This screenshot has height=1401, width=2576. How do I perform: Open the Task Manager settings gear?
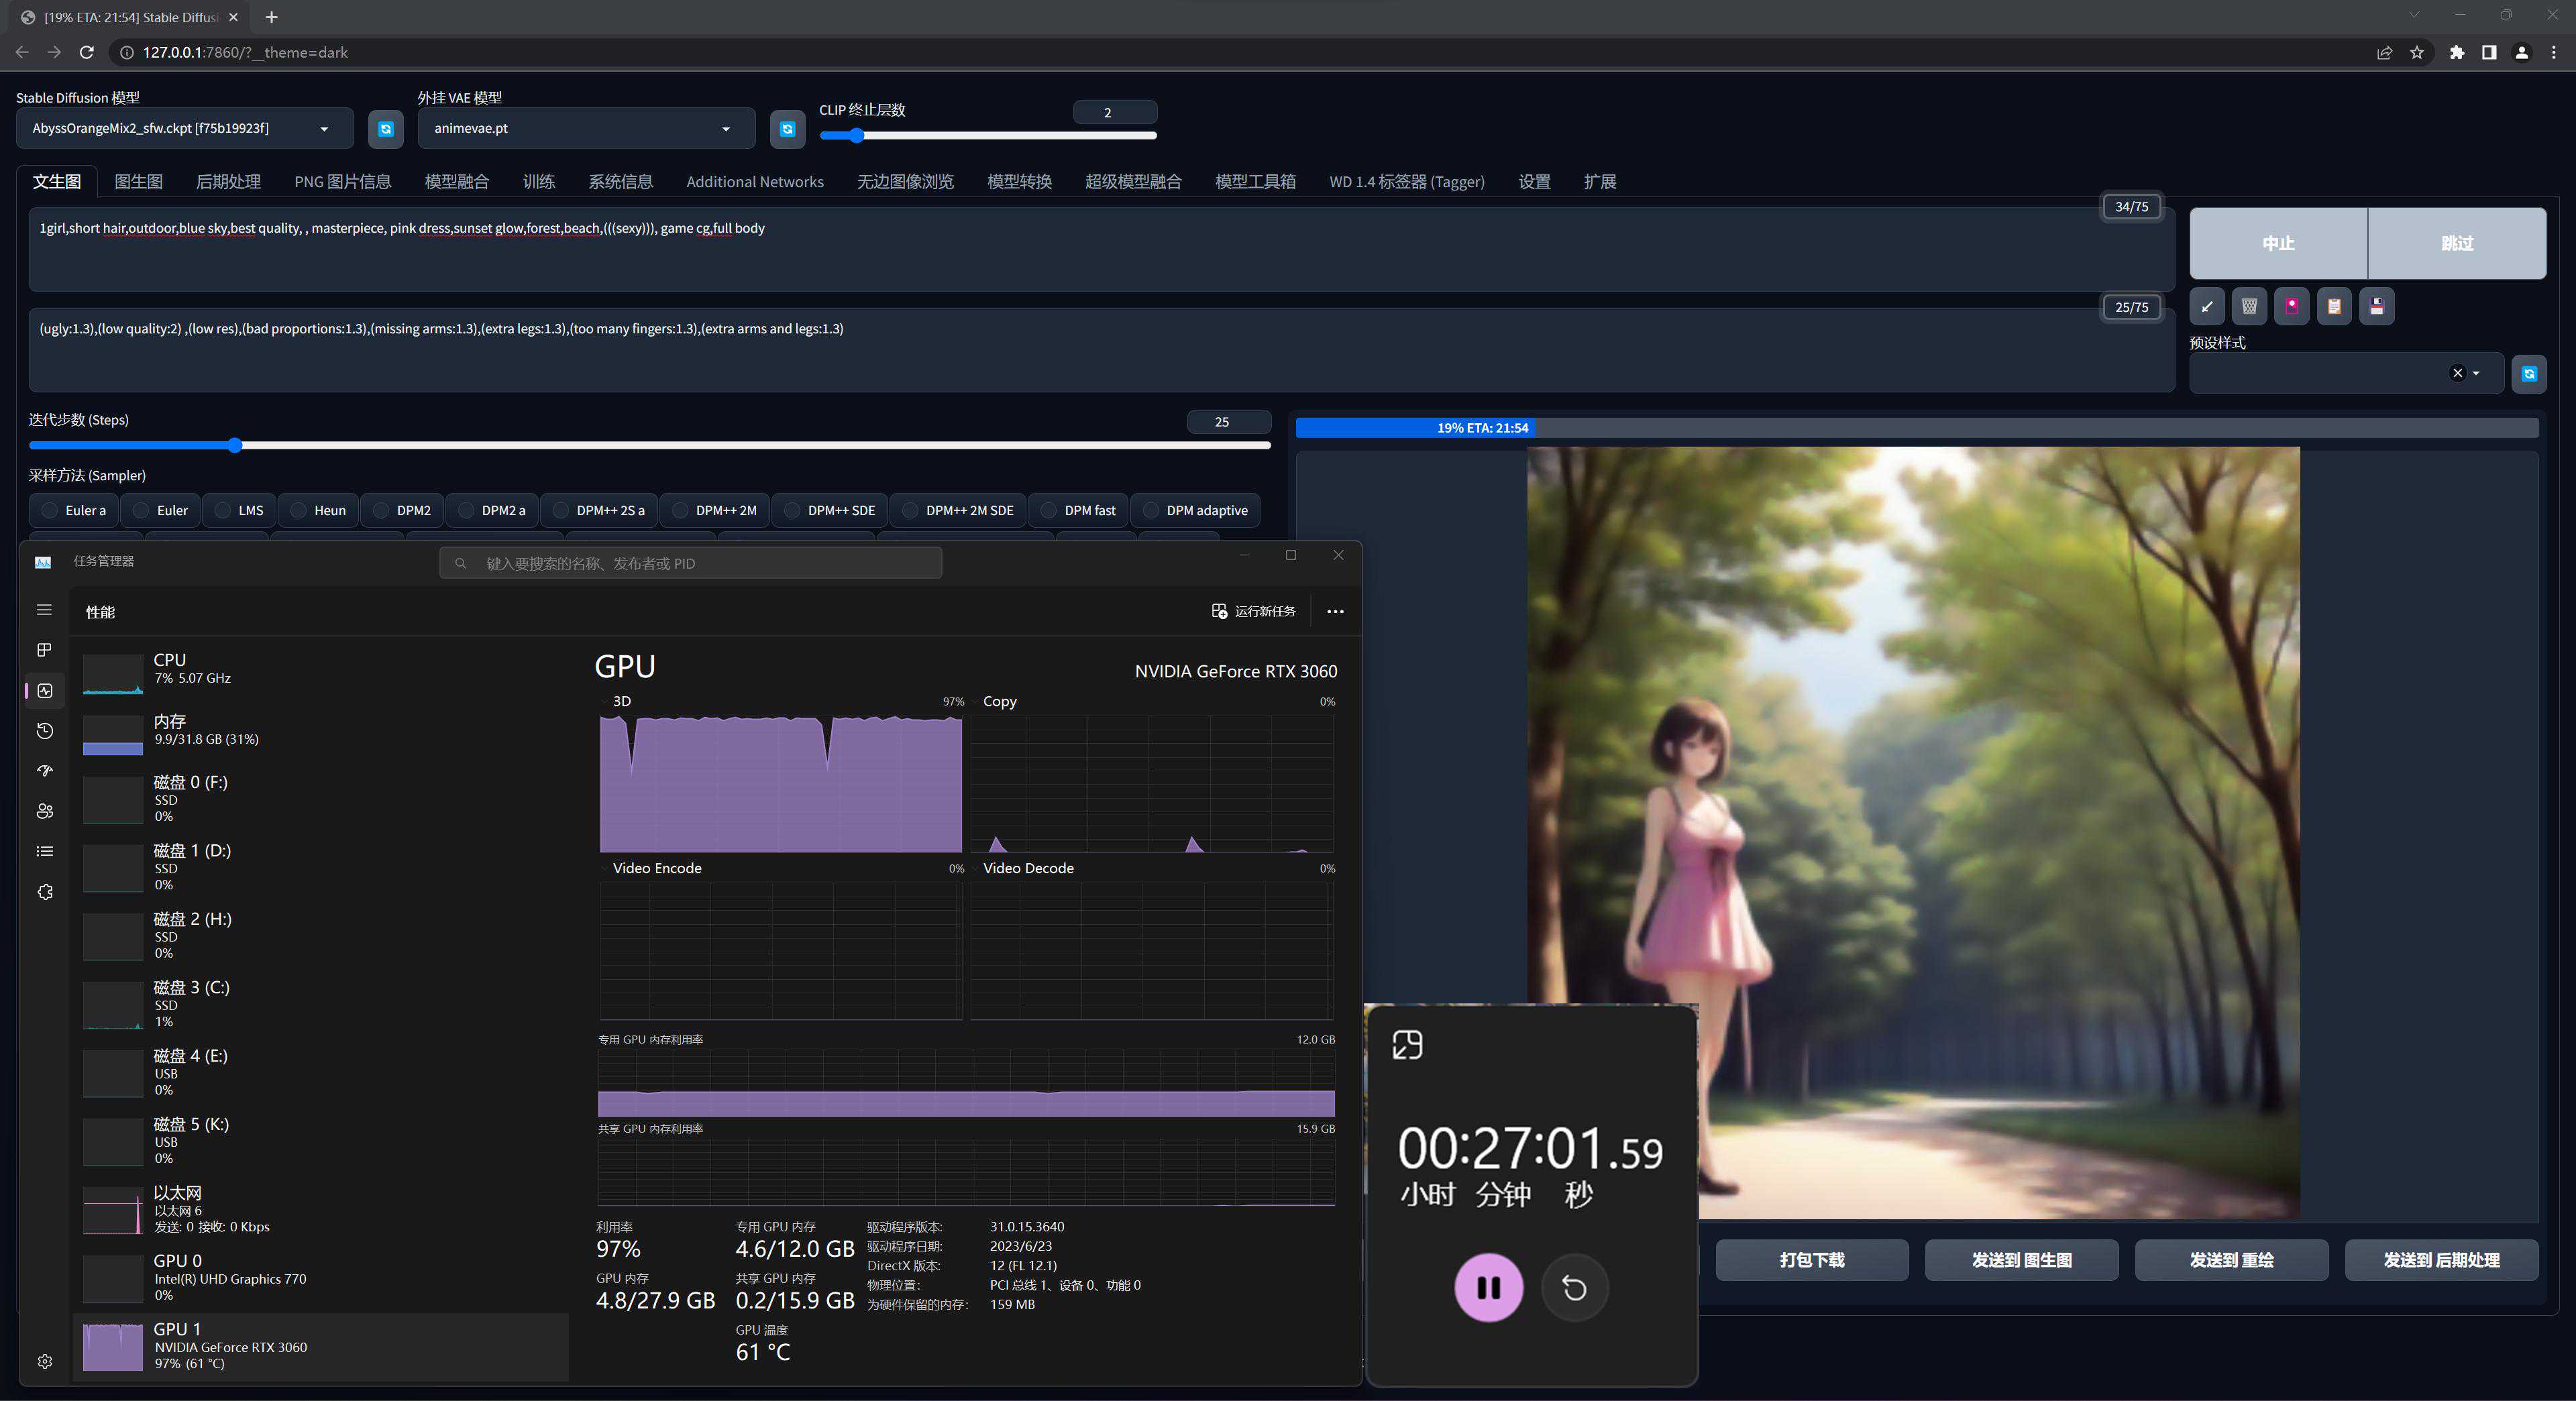click(44, 1361)
